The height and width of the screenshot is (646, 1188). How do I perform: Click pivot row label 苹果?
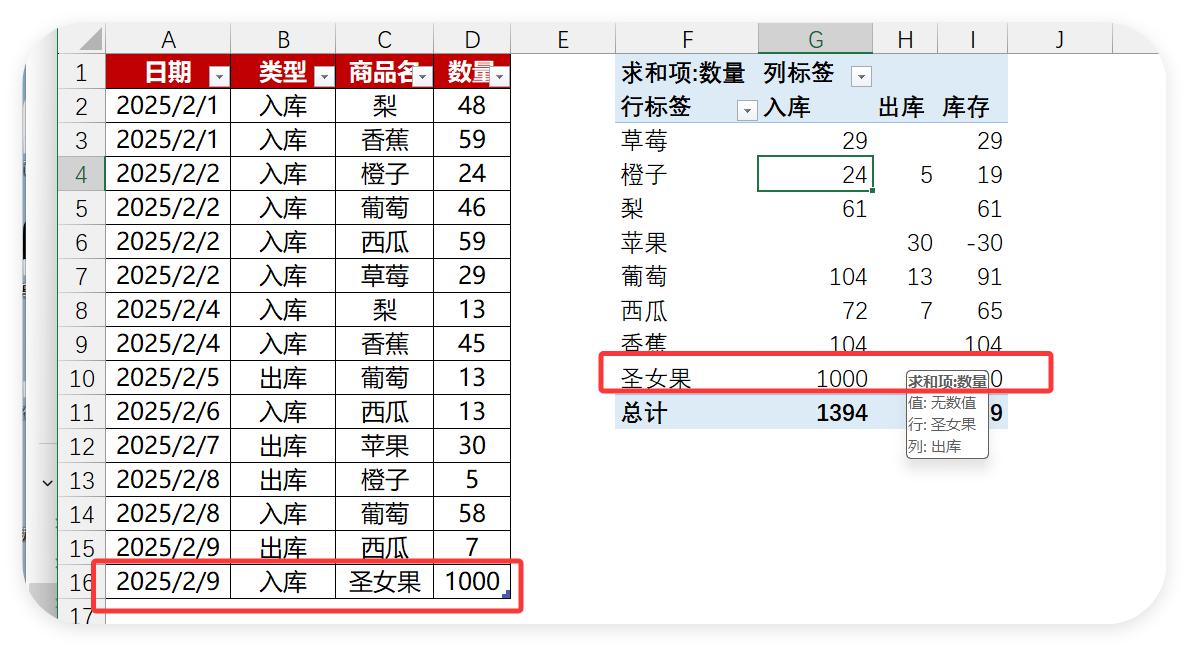645,243
